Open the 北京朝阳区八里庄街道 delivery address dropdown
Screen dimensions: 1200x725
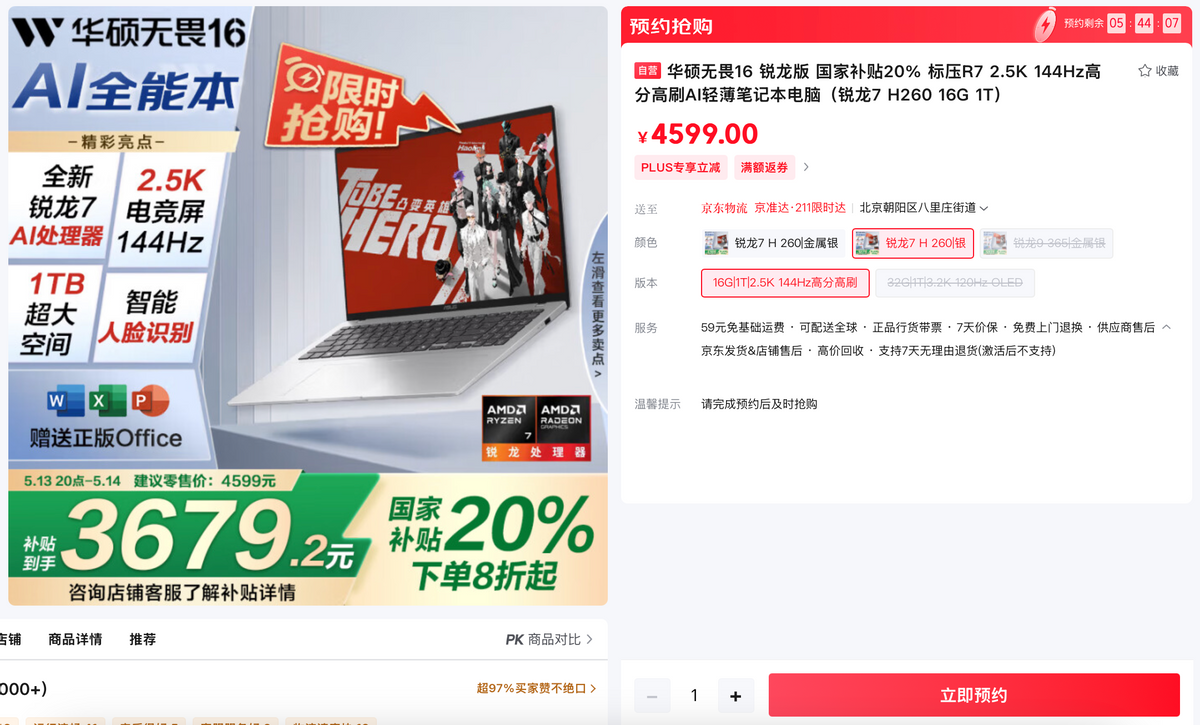tap(924, 208)
